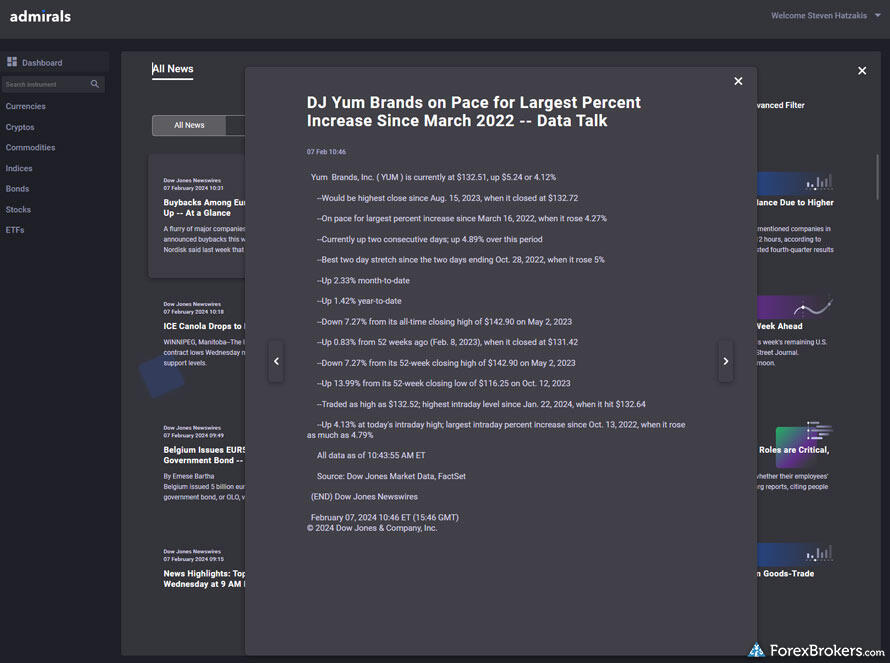Click the admirals logo
This screenshot has width=890, height=663.
tap(40, 16)
